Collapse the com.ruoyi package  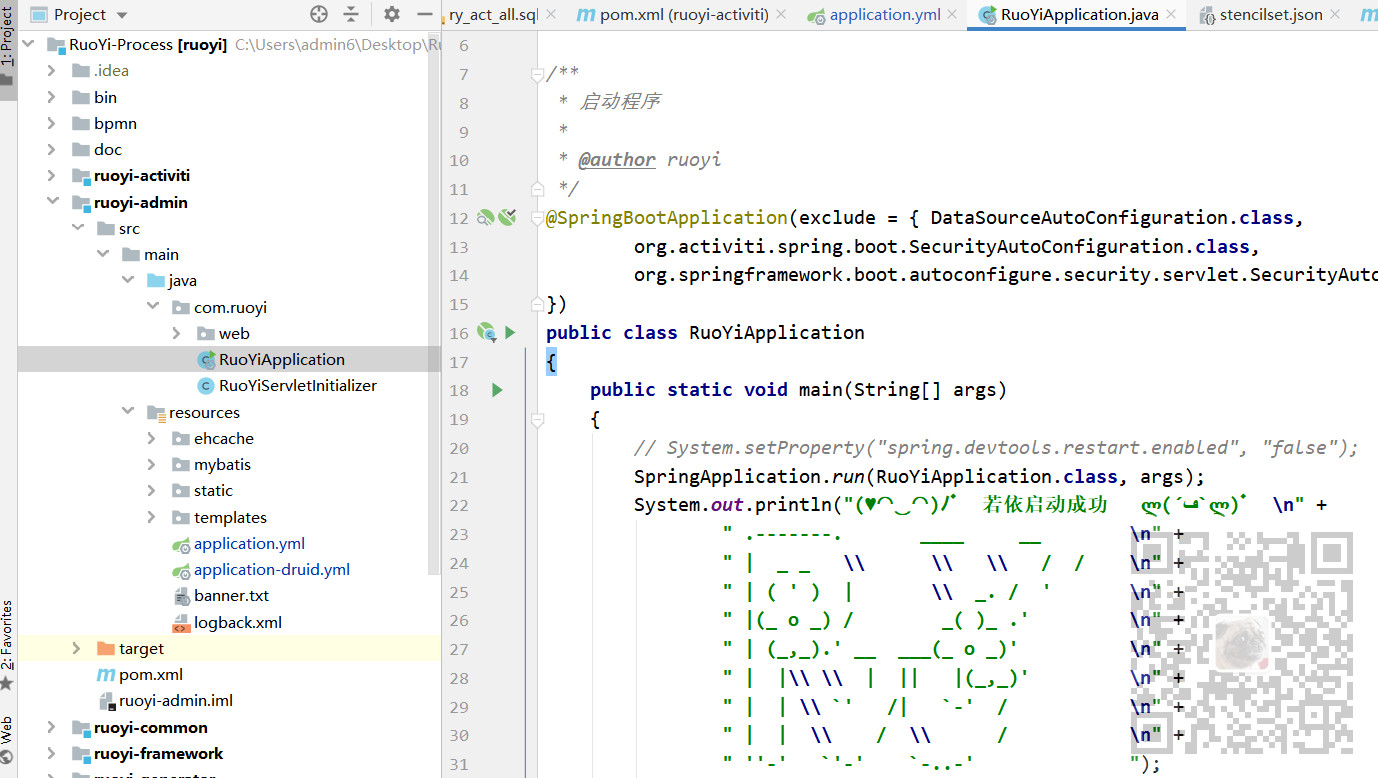[x=151, y=307]
